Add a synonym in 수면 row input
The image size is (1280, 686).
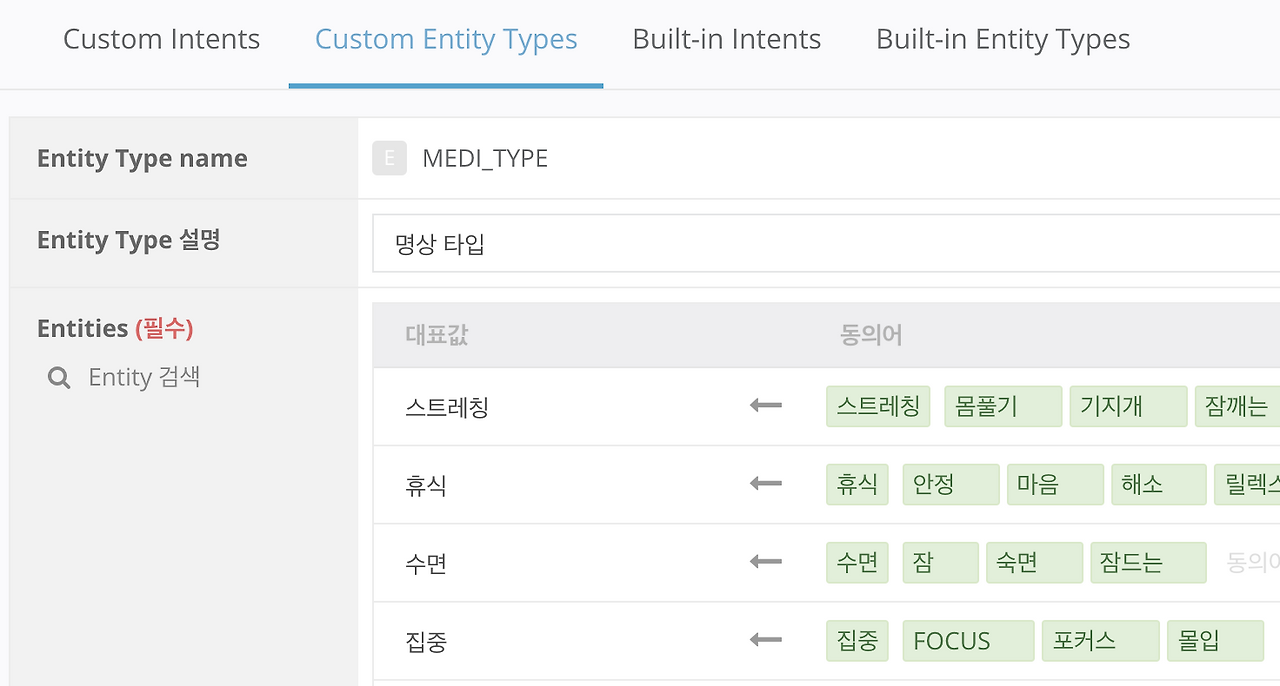point(1251,563)
